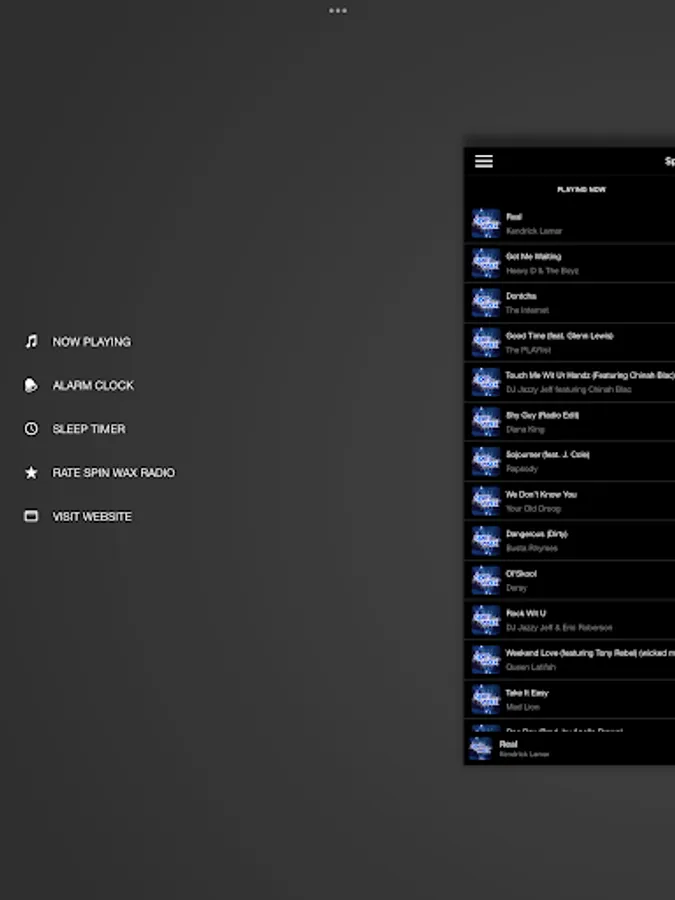Select Sojourner (feat. J. Cole) row
This screenshot has width=675, height=900.
point(569,461)
